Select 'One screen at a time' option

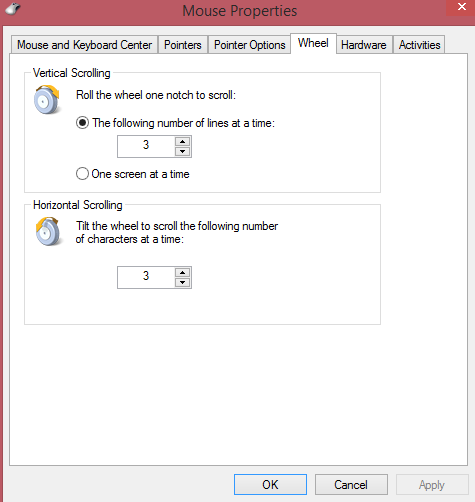click(82, 174)
